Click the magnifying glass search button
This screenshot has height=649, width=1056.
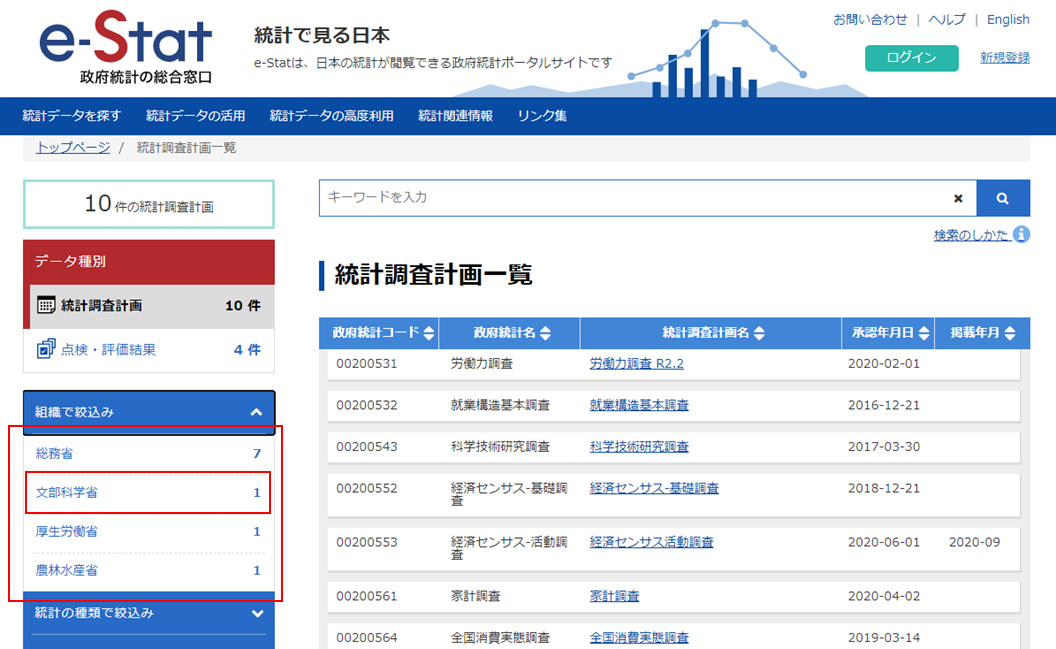tap(1002, 198)
